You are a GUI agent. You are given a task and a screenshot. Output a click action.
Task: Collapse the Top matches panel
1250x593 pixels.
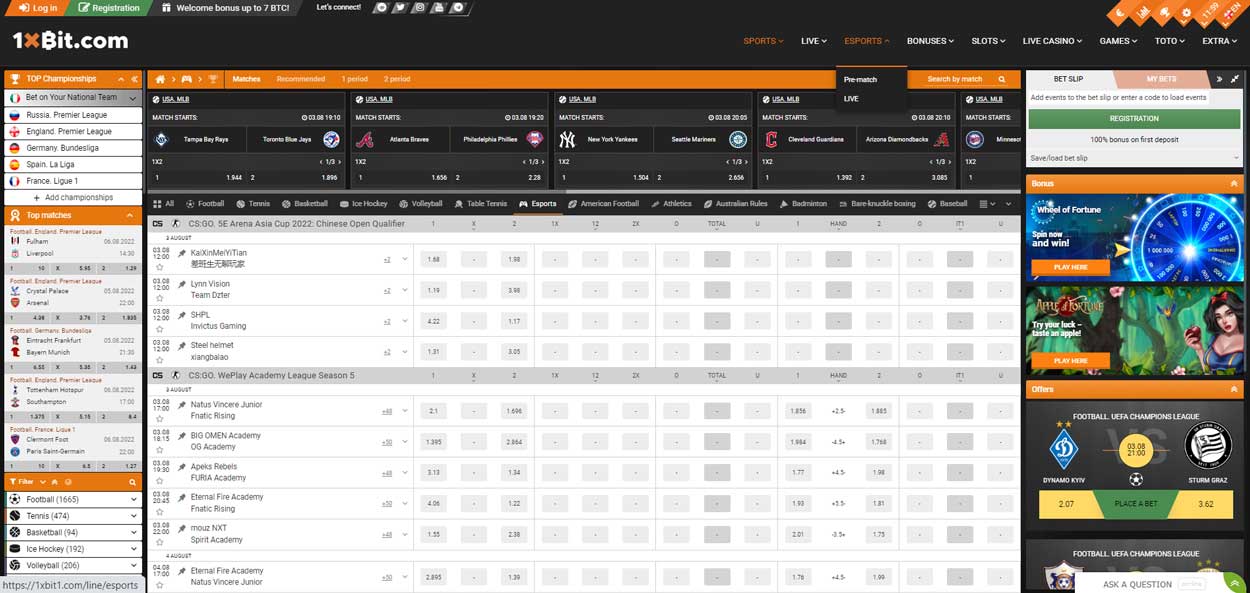coord(130,215)
